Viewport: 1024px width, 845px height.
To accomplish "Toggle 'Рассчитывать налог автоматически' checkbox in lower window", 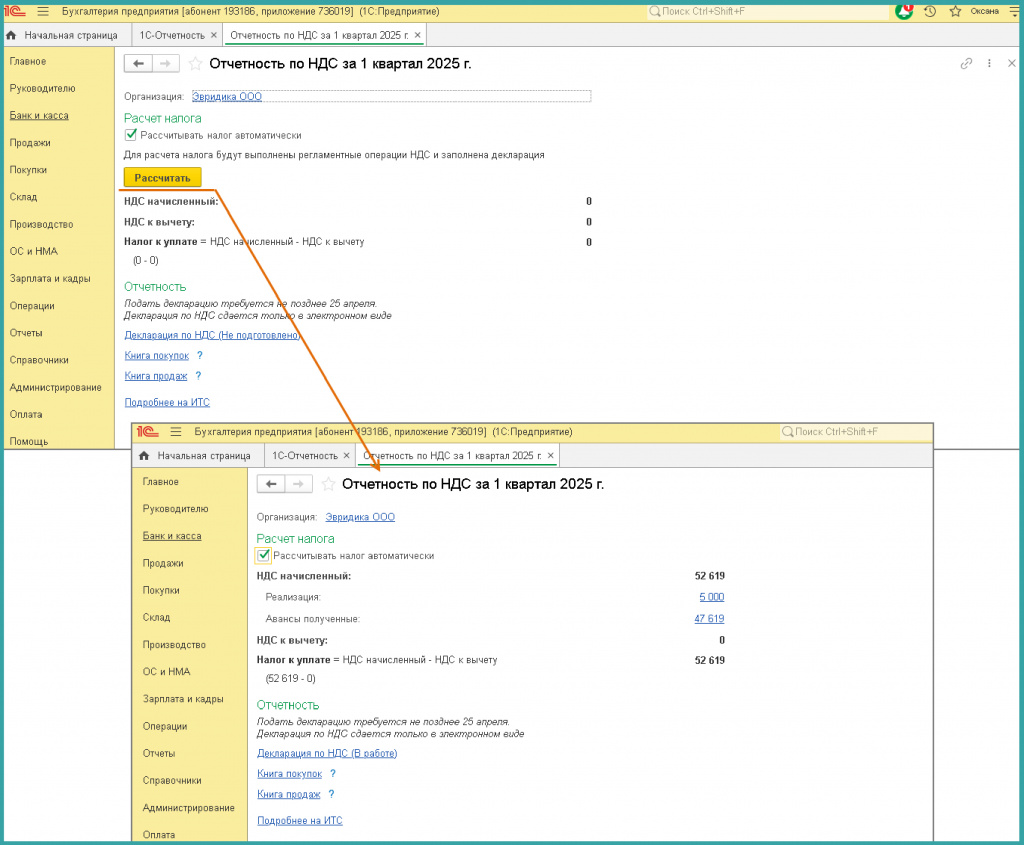I will coord(263,556).
